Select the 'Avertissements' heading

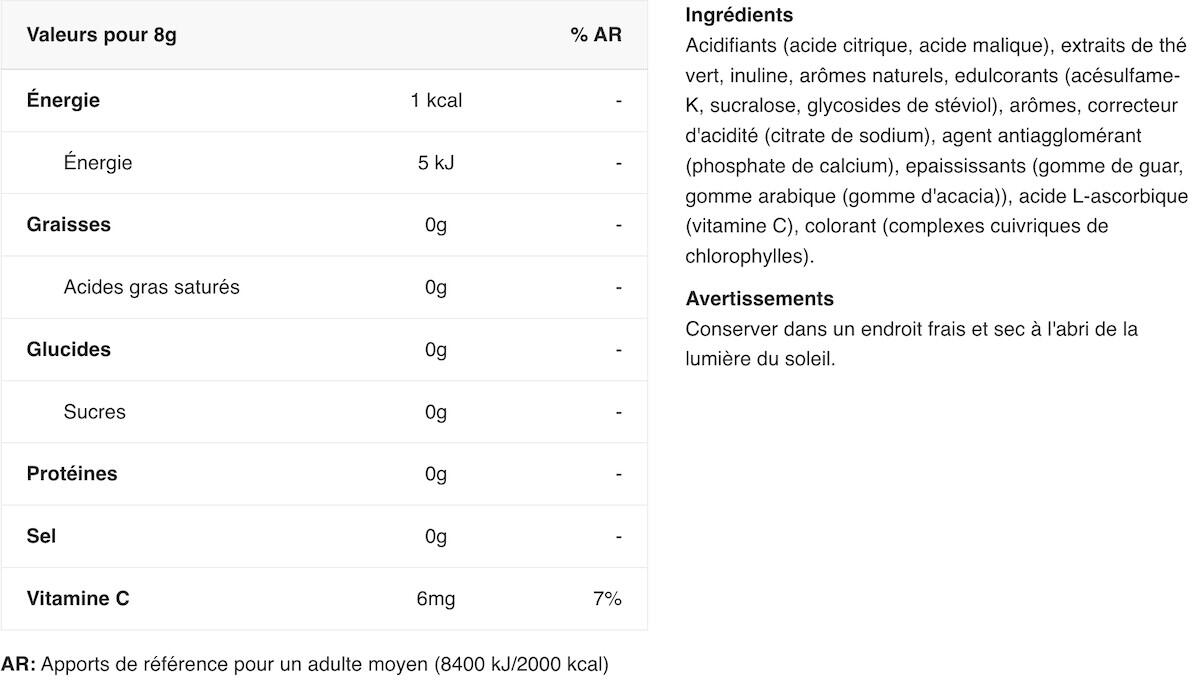(760, 298)
